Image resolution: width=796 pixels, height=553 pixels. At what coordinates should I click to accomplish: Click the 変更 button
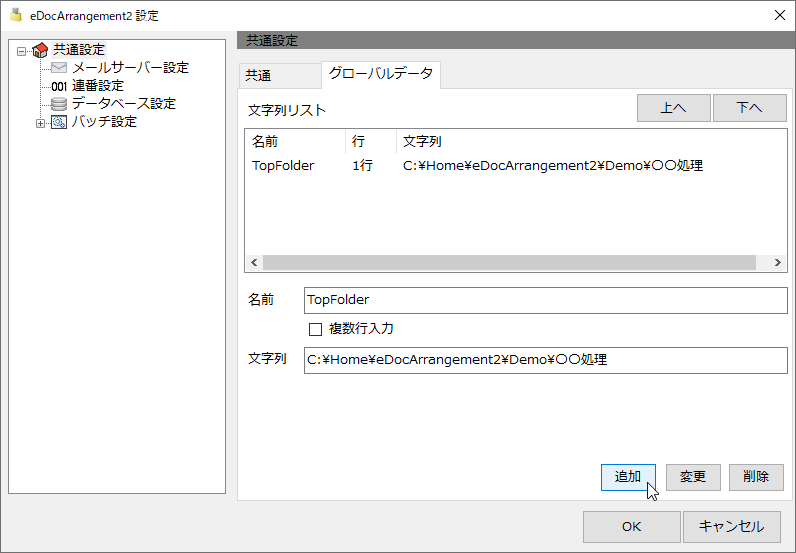click(693, 477)
